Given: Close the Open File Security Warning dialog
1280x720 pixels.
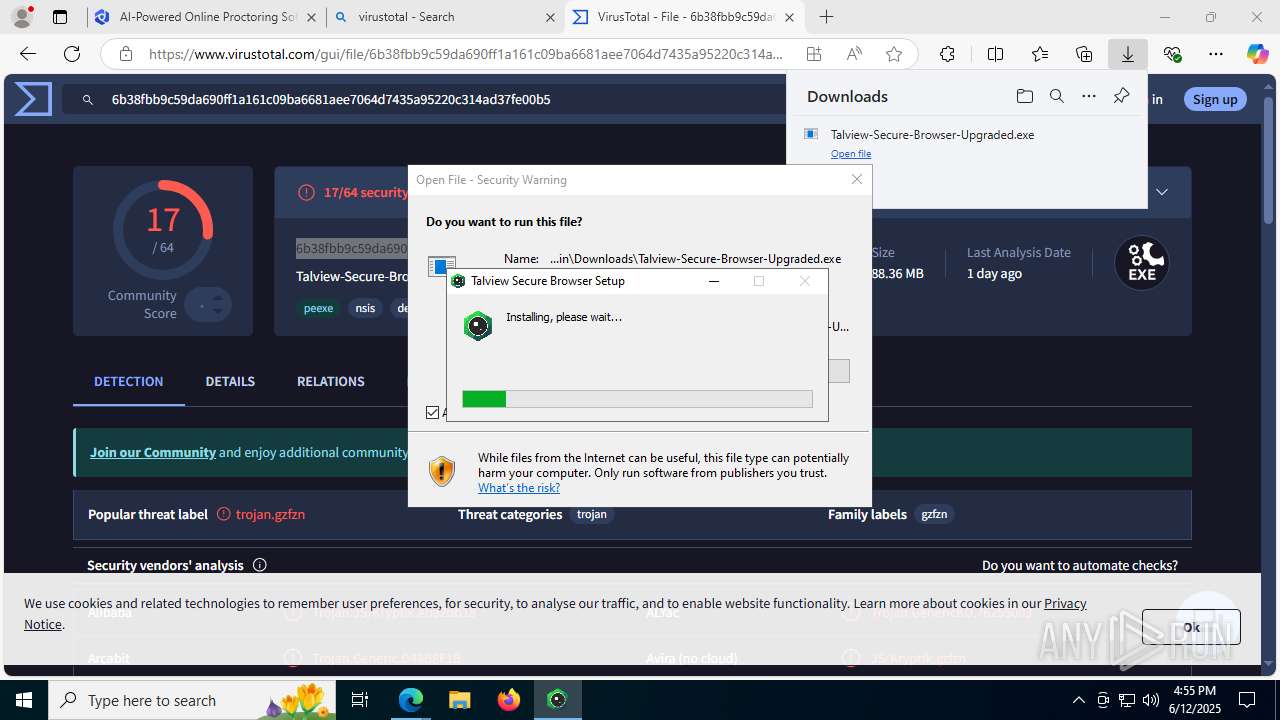Looking at the screenshot, I should pyautogui.click(x=856, y=179).
